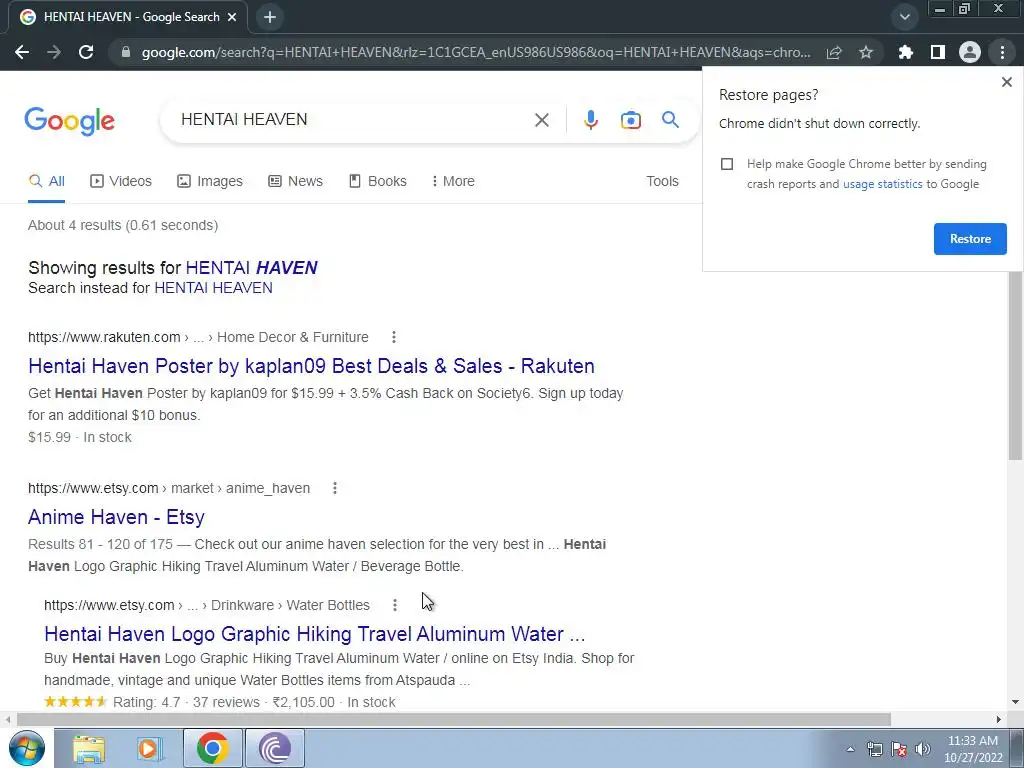Open options menu for etsy anime_haven result
The image size is (1024, 768).
[334, 488]
